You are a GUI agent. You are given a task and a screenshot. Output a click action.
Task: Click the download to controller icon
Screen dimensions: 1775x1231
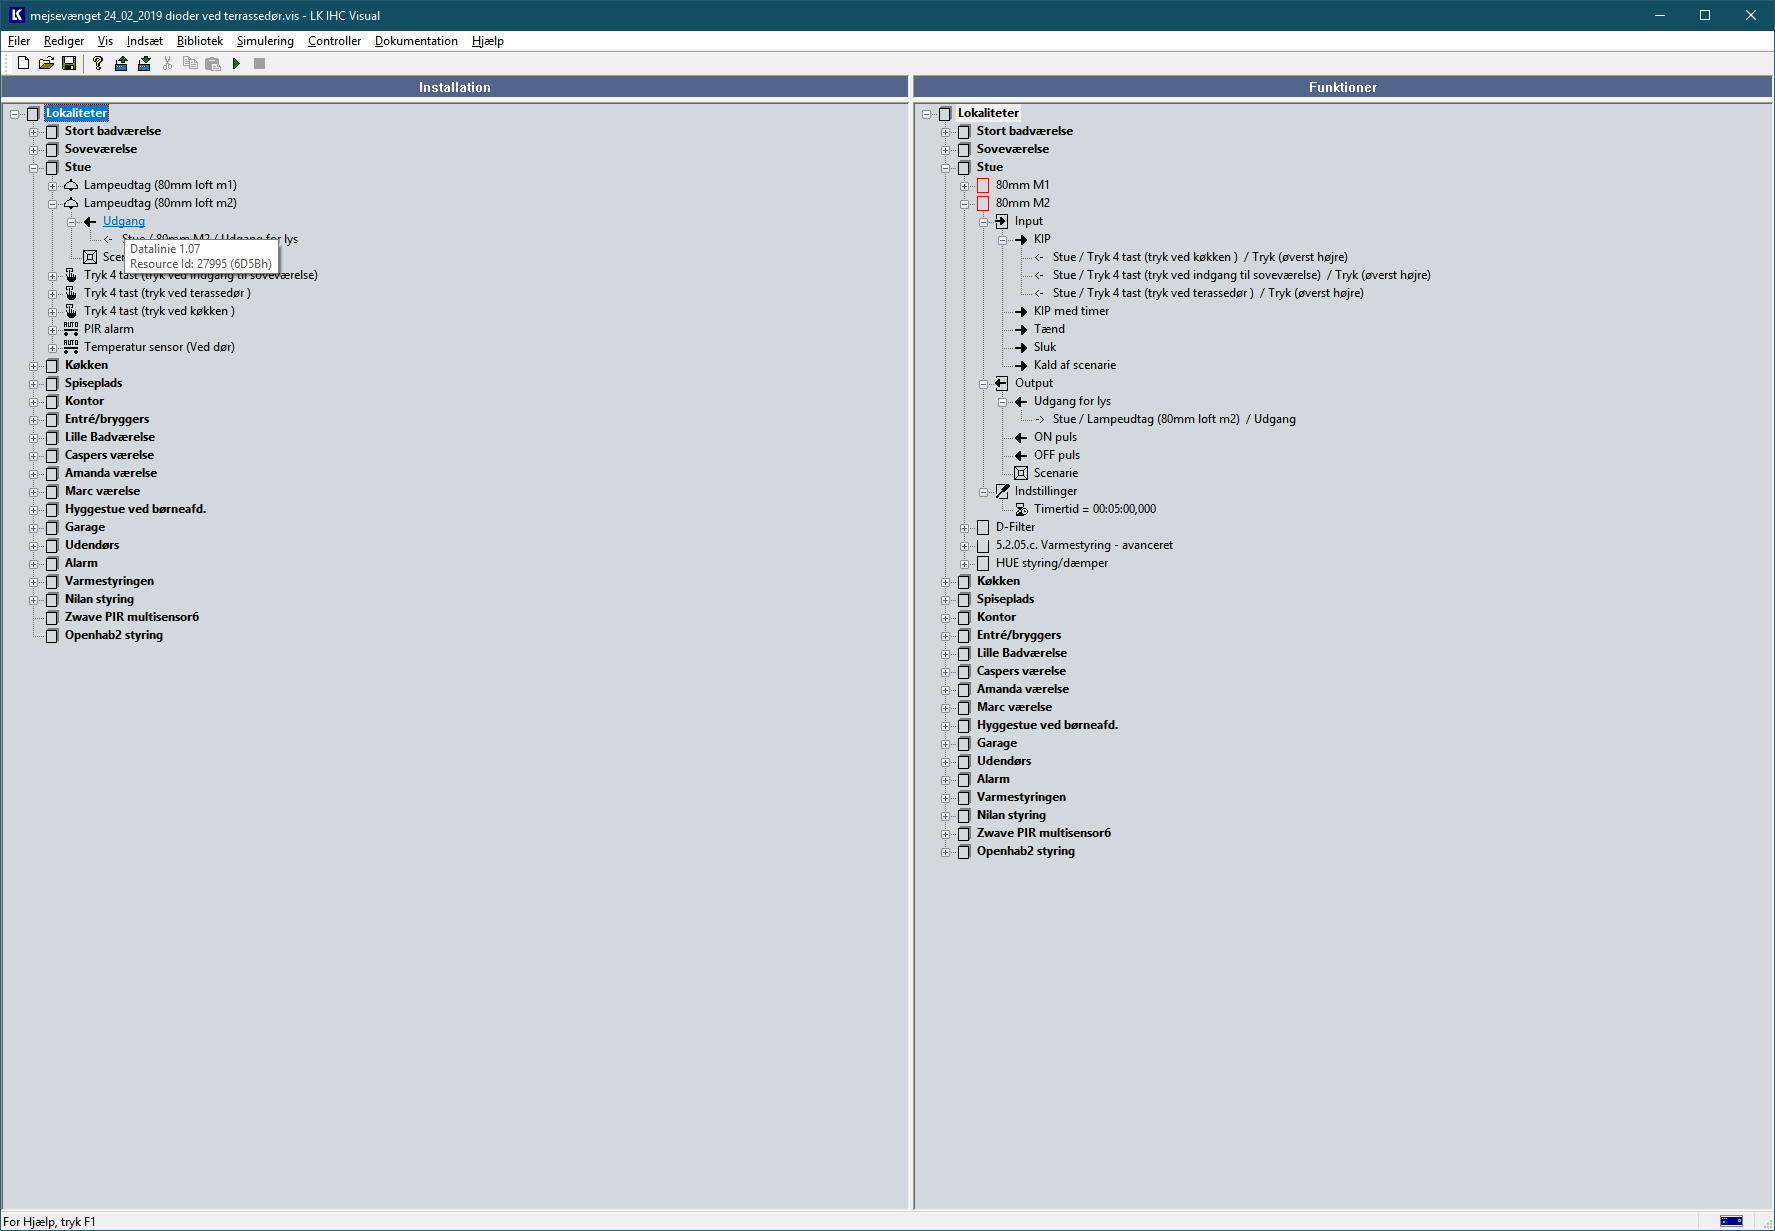(144, 63)
